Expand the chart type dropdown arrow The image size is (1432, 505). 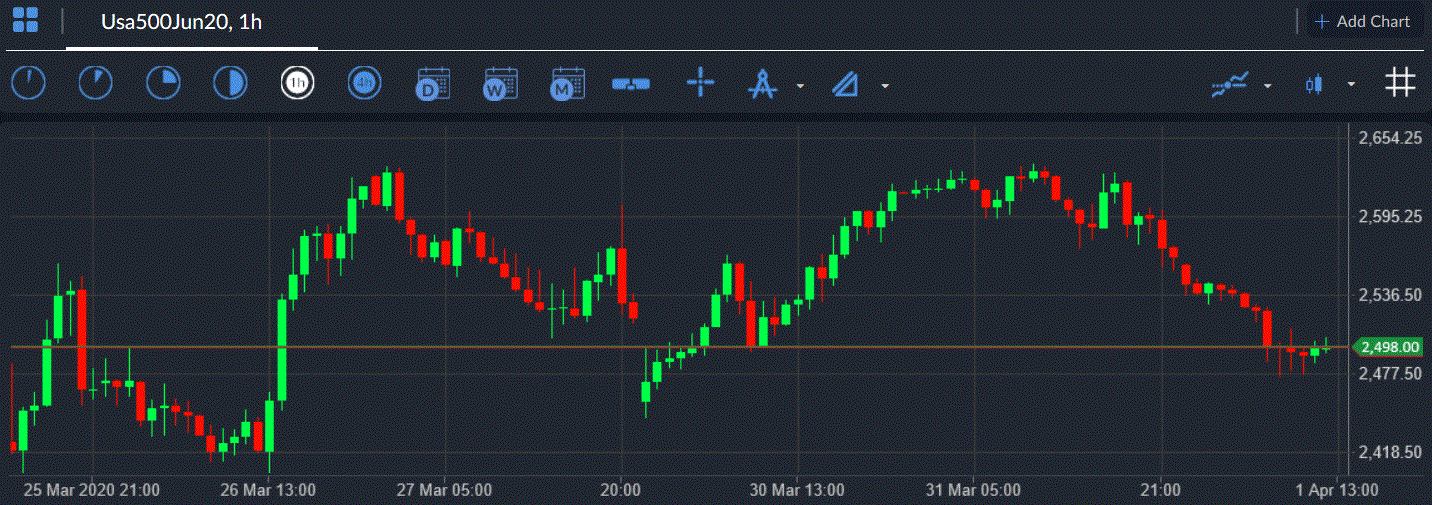click(x=1352, y=85)
